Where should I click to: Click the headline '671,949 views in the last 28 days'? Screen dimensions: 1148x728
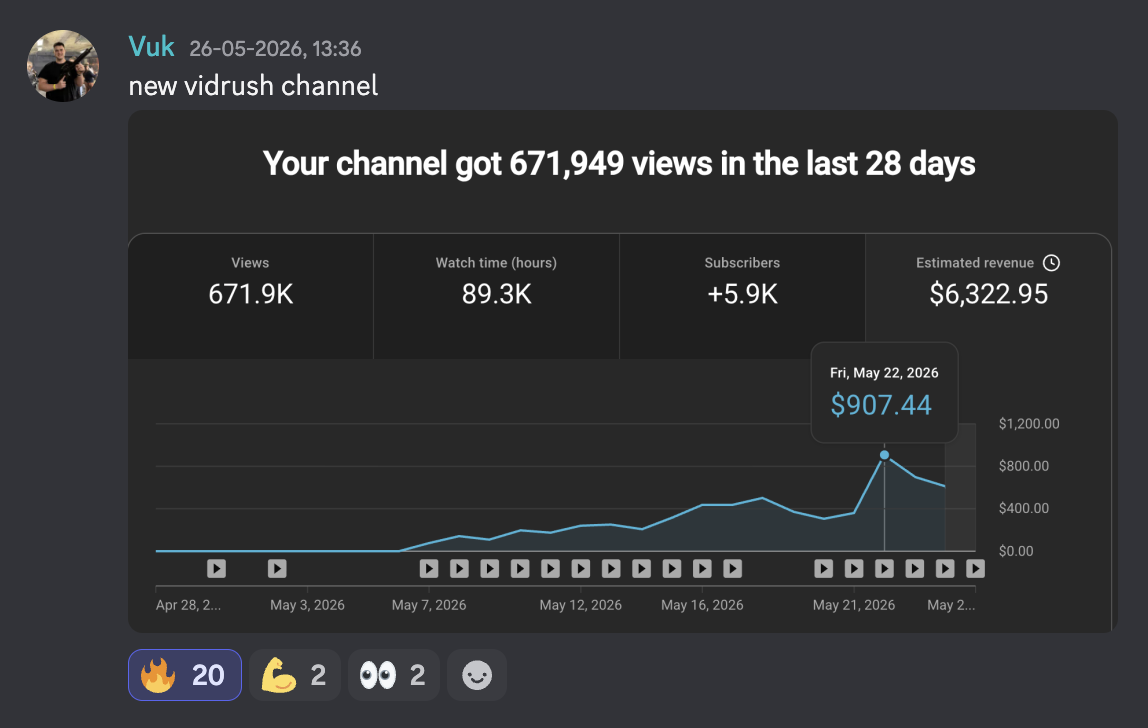pyautogui.click(x=742, y=163)
